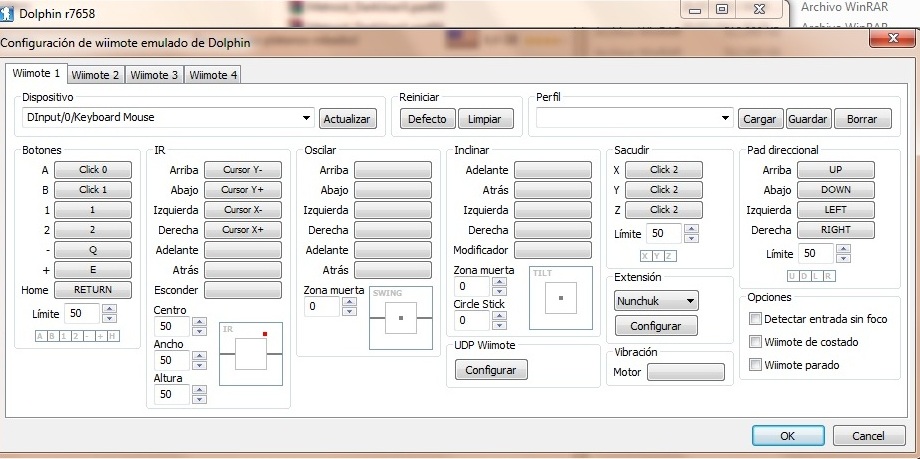Increase the Botones Límite spinner value

110,309
